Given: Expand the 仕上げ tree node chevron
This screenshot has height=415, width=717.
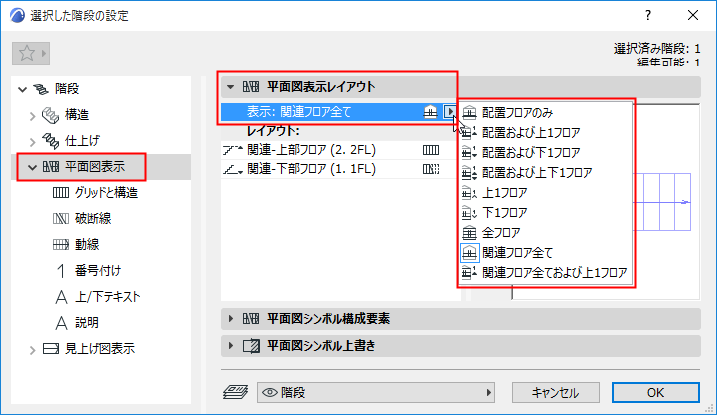Looking at the screenshot, I should [x=32, y=142].
